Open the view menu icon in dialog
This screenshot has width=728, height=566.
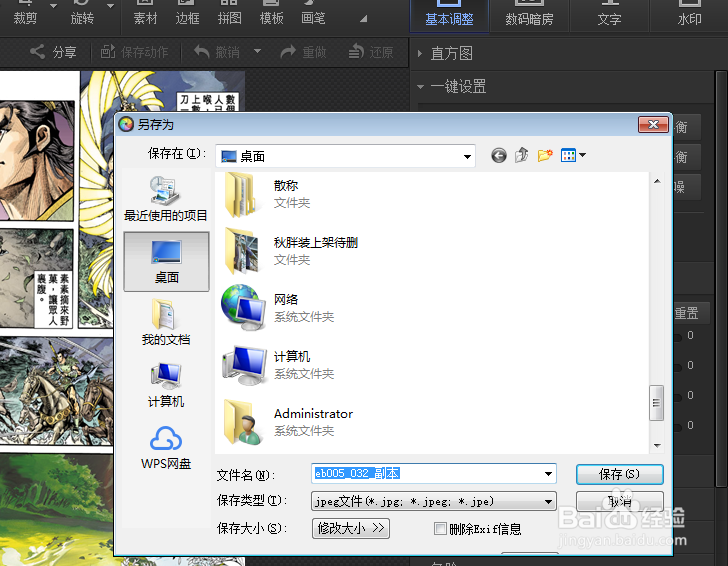click(573, 155)
